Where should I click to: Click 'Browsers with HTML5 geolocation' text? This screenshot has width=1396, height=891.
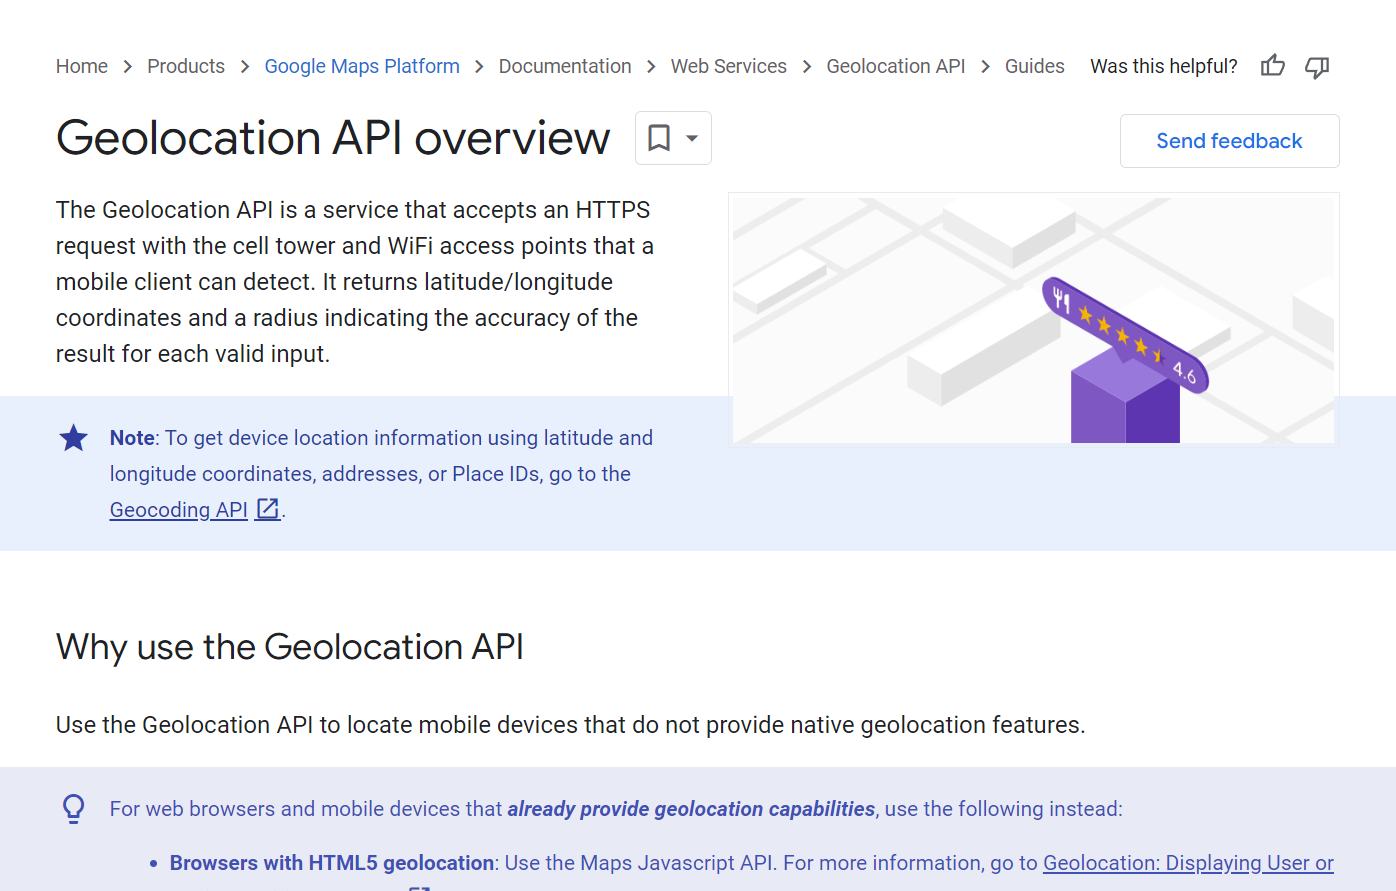click(x=332, y=863)
